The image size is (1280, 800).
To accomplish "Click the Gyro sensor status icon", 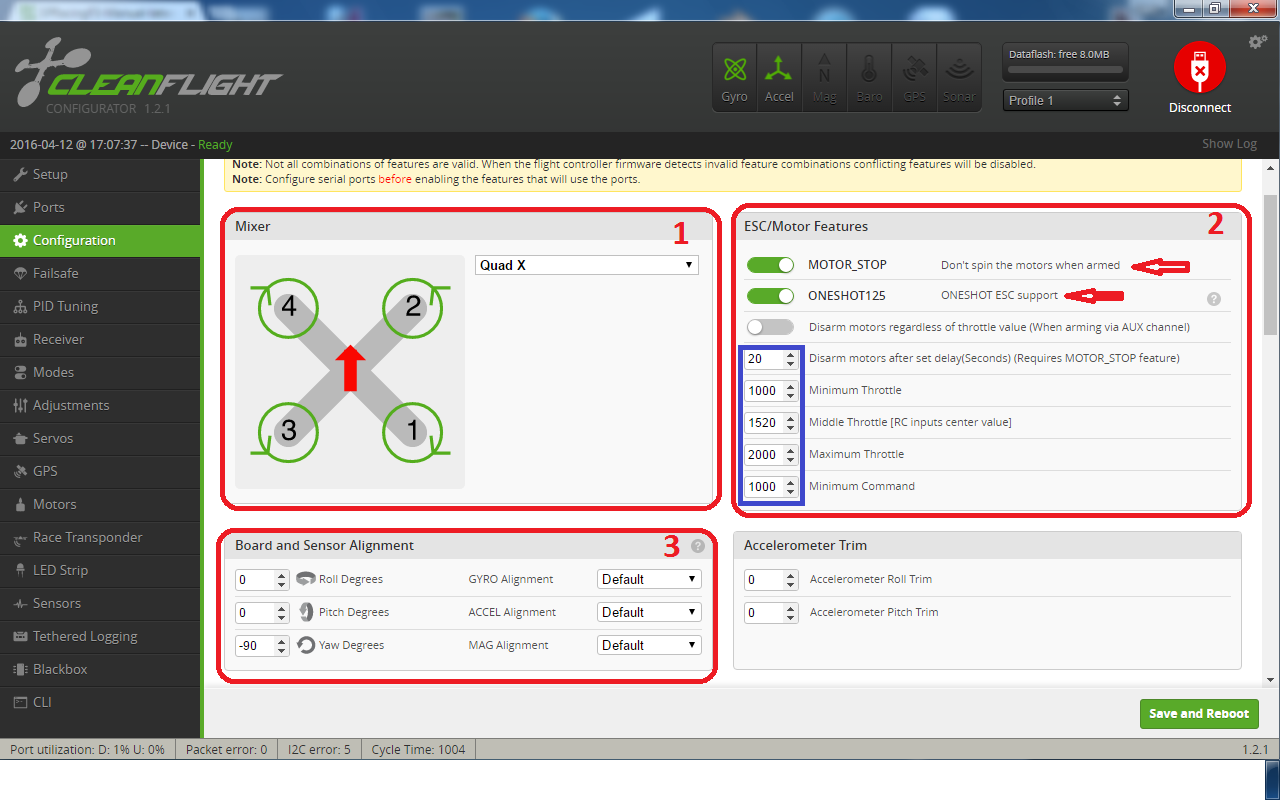I will pyautogui.click(x=735, y=77).
